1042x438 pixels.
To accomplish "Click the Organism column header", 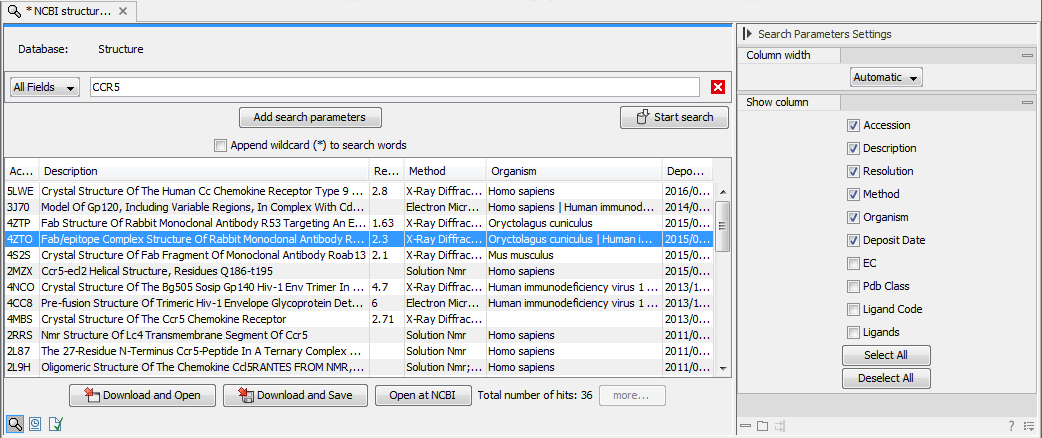I will coord(573,171).
